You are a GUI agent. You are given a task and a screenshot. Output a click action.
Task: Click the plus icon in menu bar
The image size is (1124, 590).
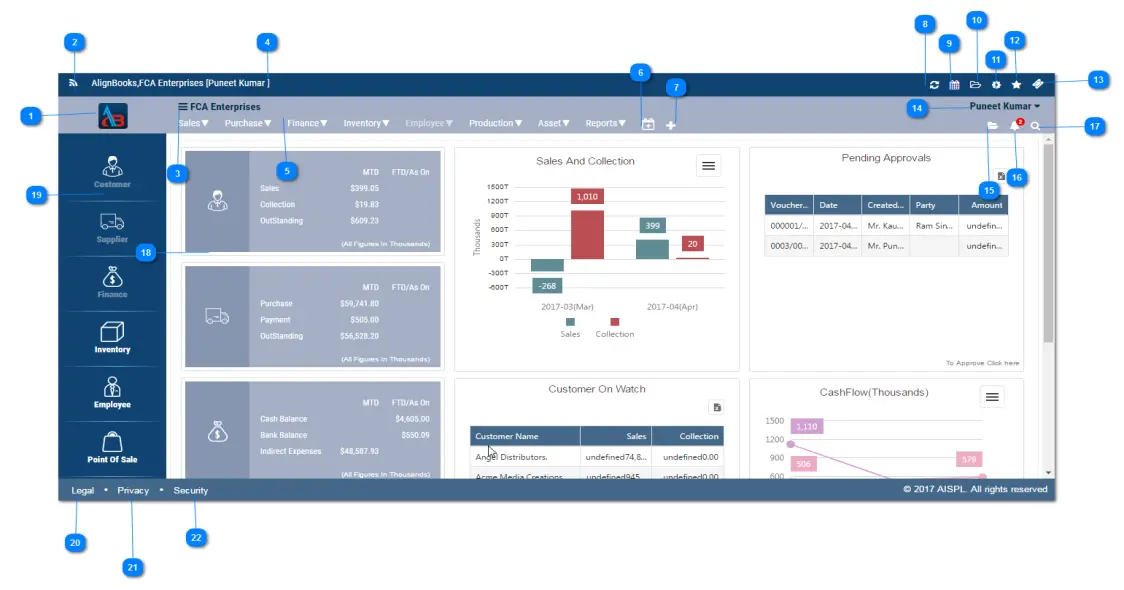pyautogui.click(x=670, y=125)
